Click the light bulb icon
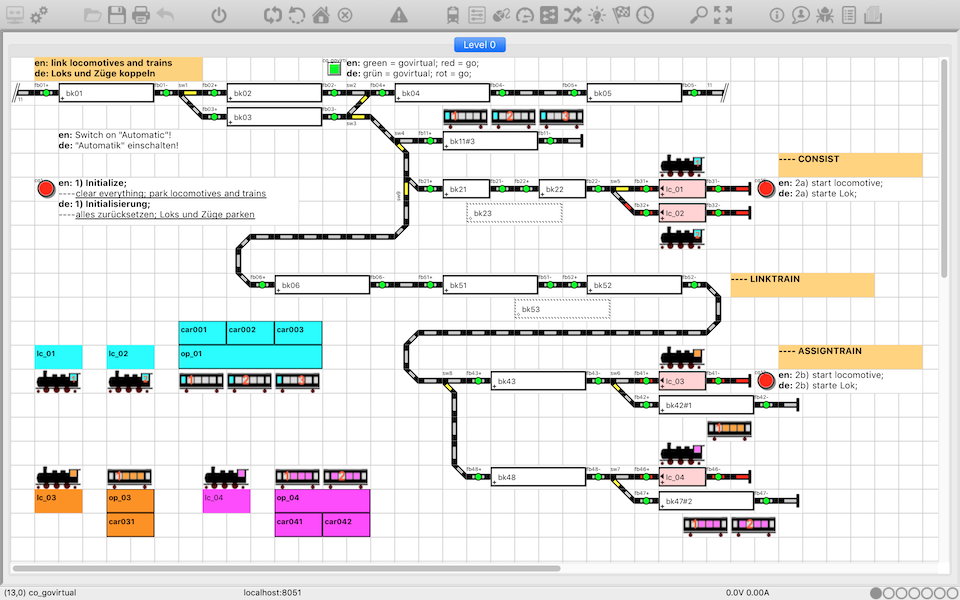Screen dimensions: 960x600 click(x=597, y=15)
